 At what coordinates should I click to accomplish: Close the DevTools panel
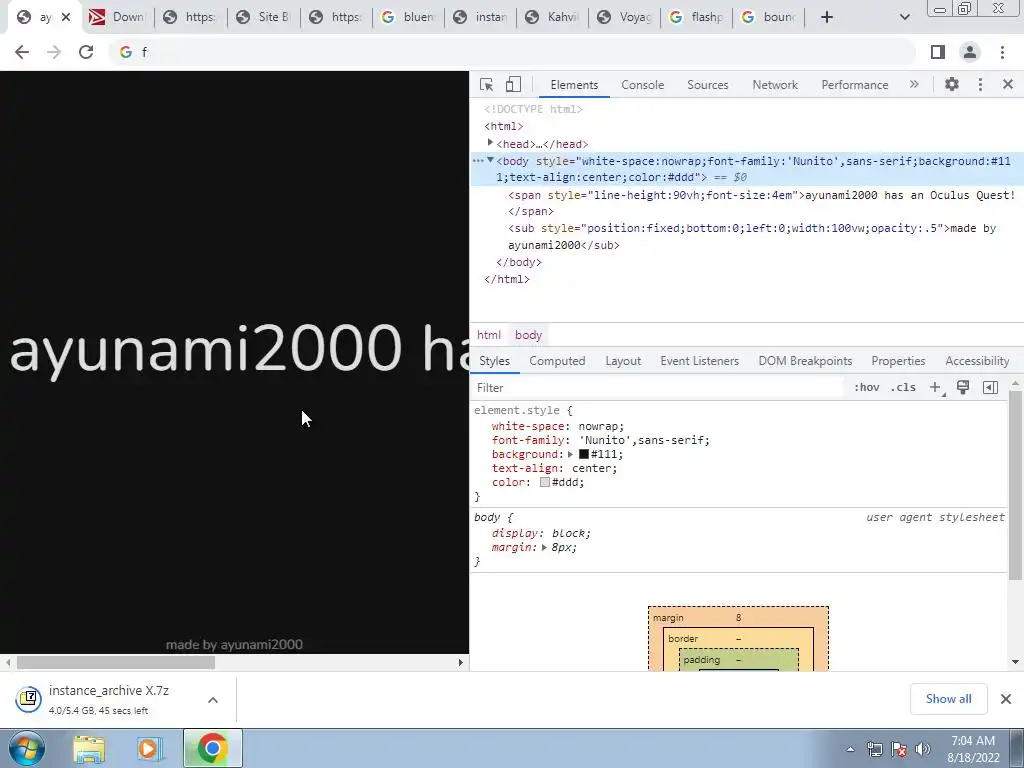coord(1008,84)
